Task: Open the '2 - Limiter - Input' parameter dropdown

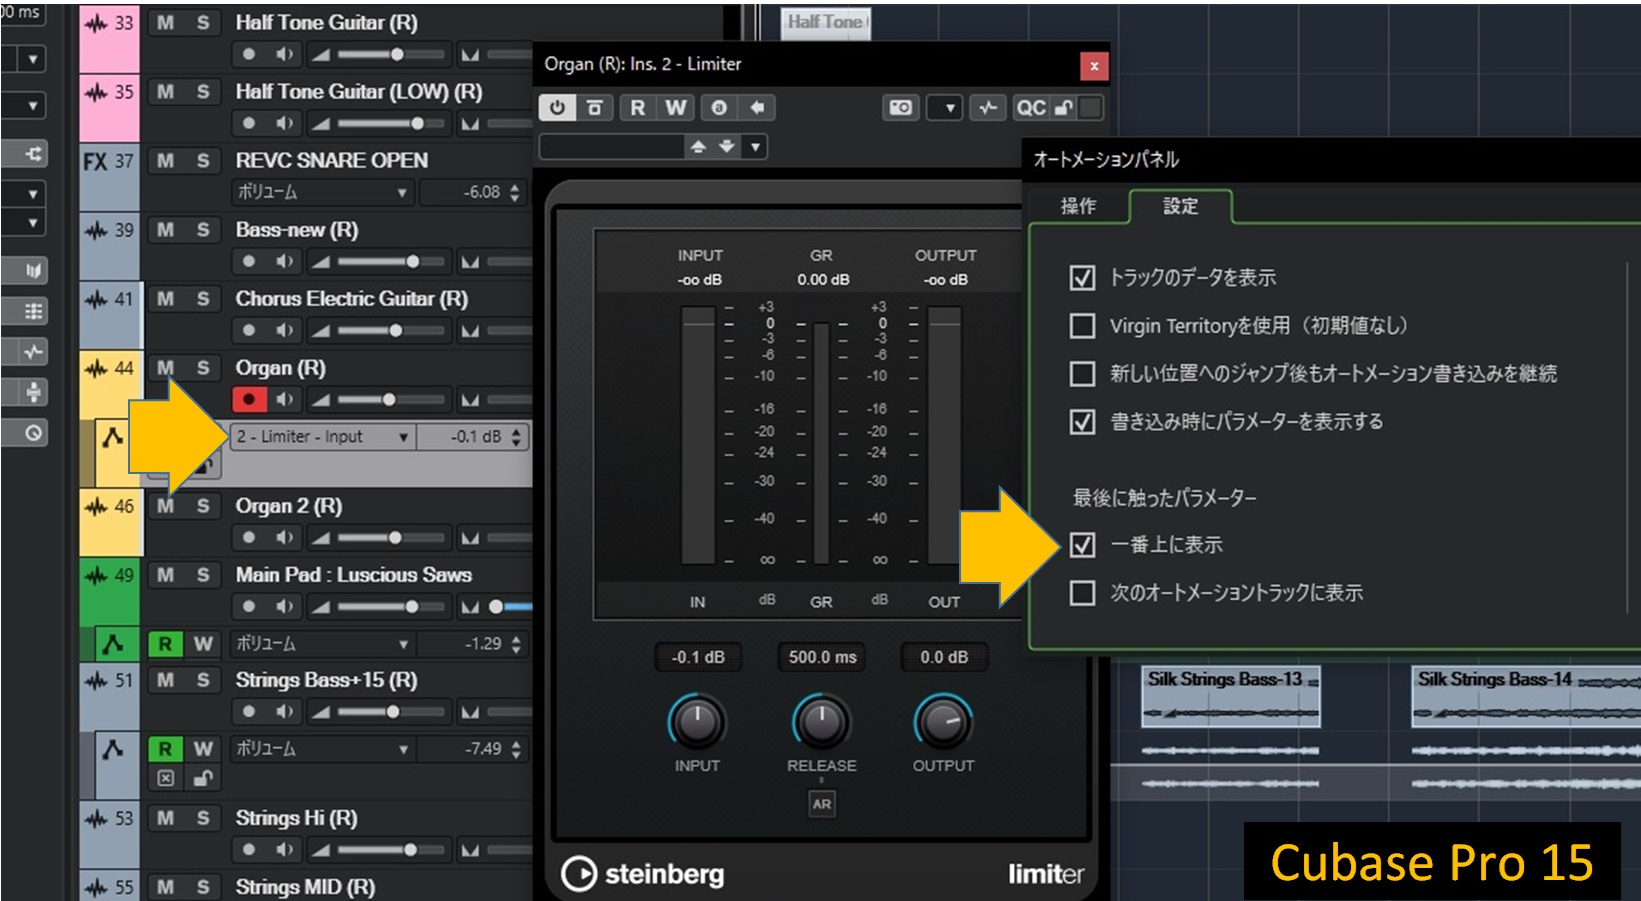Action: [403, 437]
